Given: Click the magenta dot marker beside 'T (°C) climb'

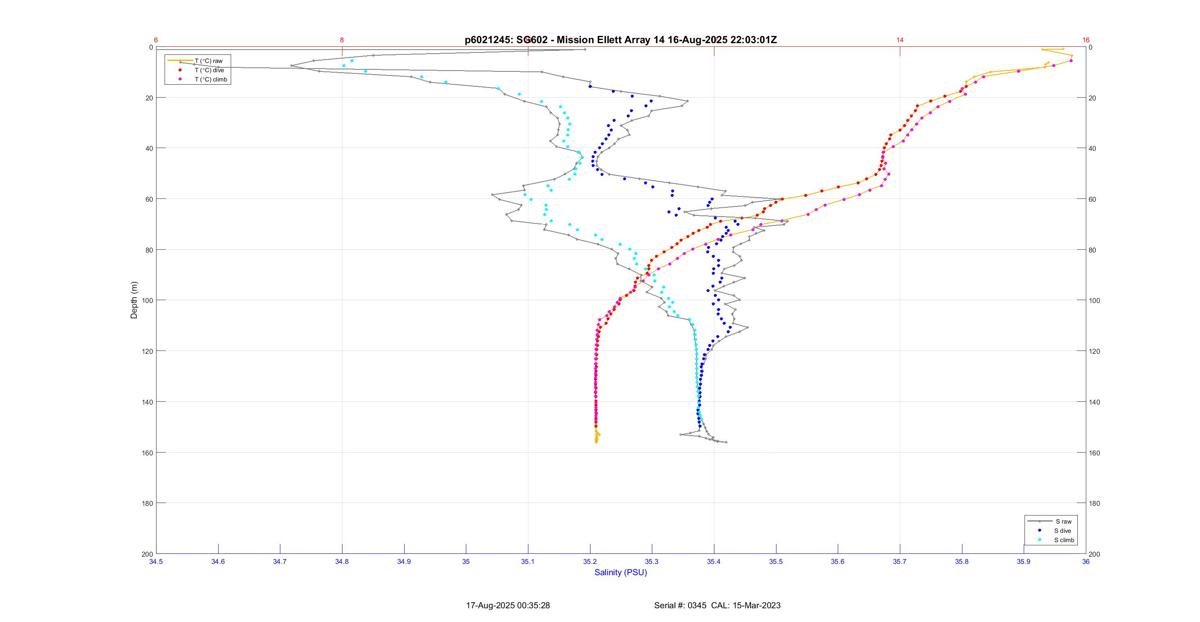Looking at the screenshot, I should [179, 79].
